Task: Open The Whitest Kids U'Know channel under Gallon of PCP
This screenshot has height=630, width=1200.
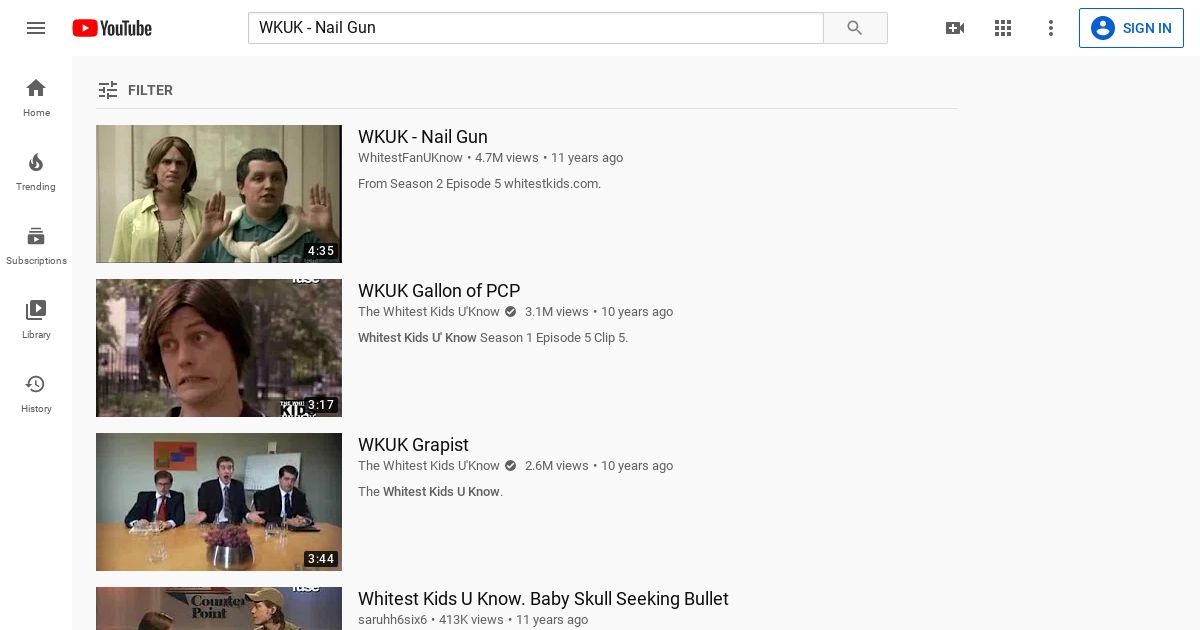Action: [x=429, y=312]
